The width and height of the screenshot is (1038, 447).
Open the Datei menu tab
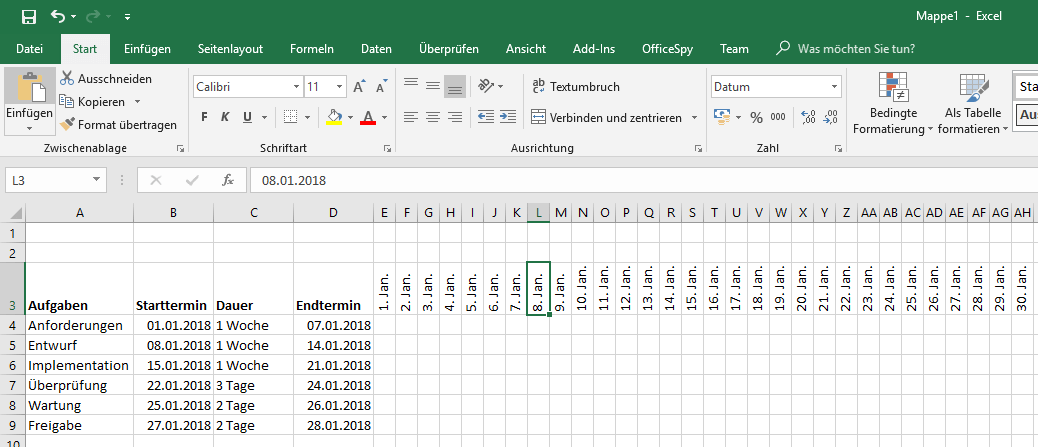pyautogui.click(x=30, y=48)
